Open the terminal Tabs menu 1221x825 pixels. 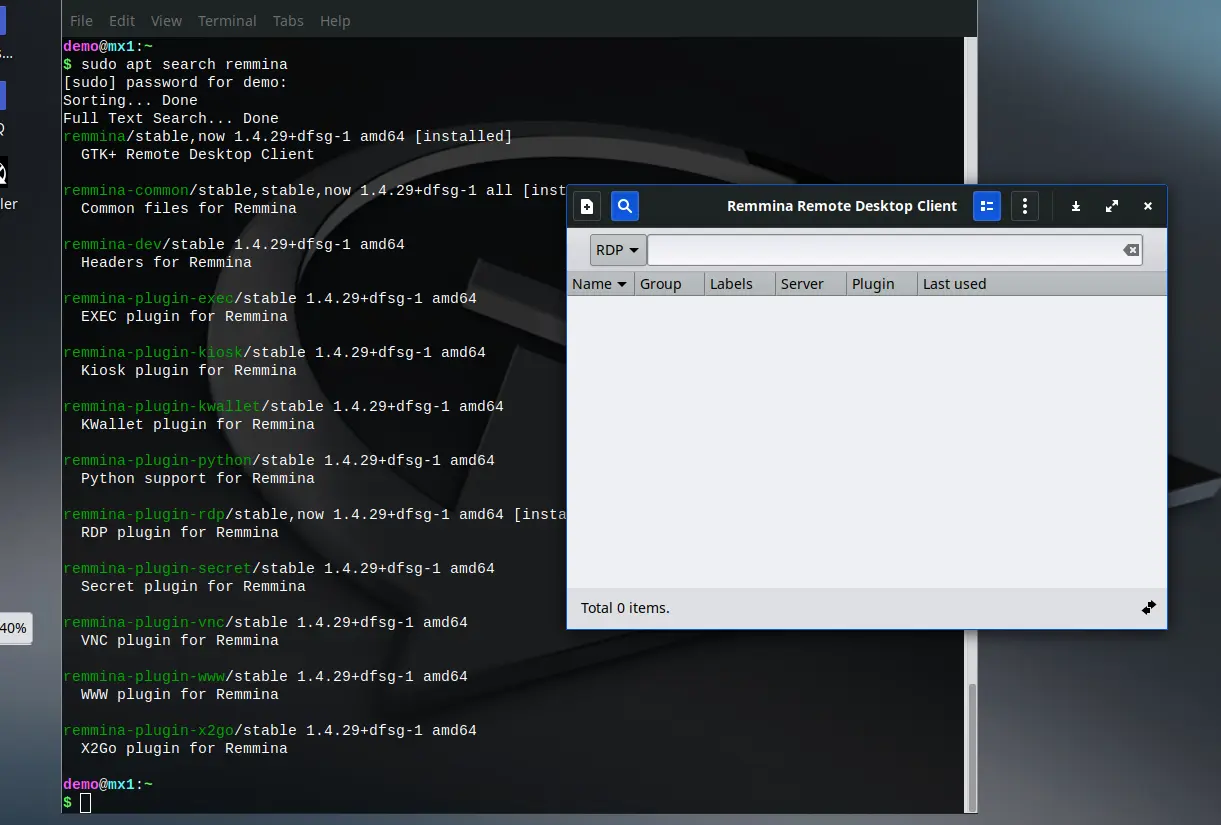coord(288,21)
